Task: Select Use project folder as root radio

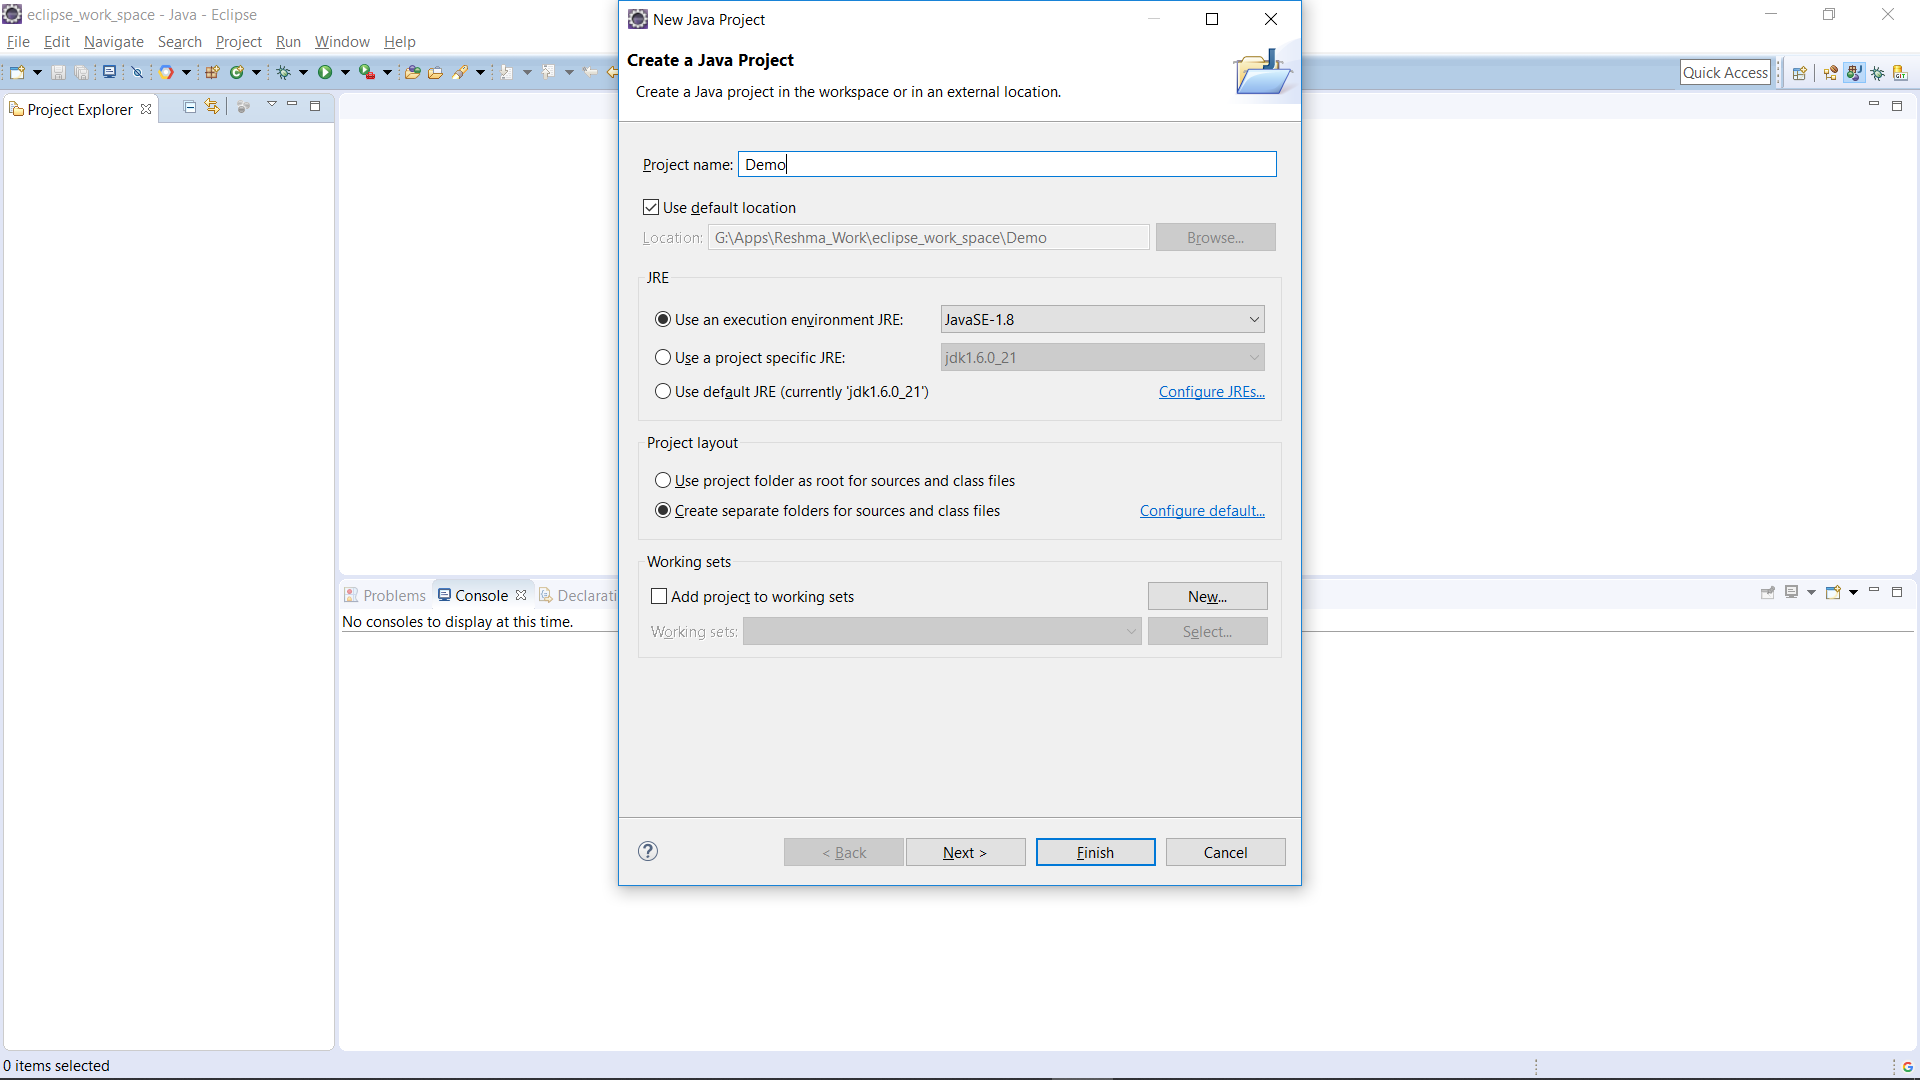Action: [663, 480]
